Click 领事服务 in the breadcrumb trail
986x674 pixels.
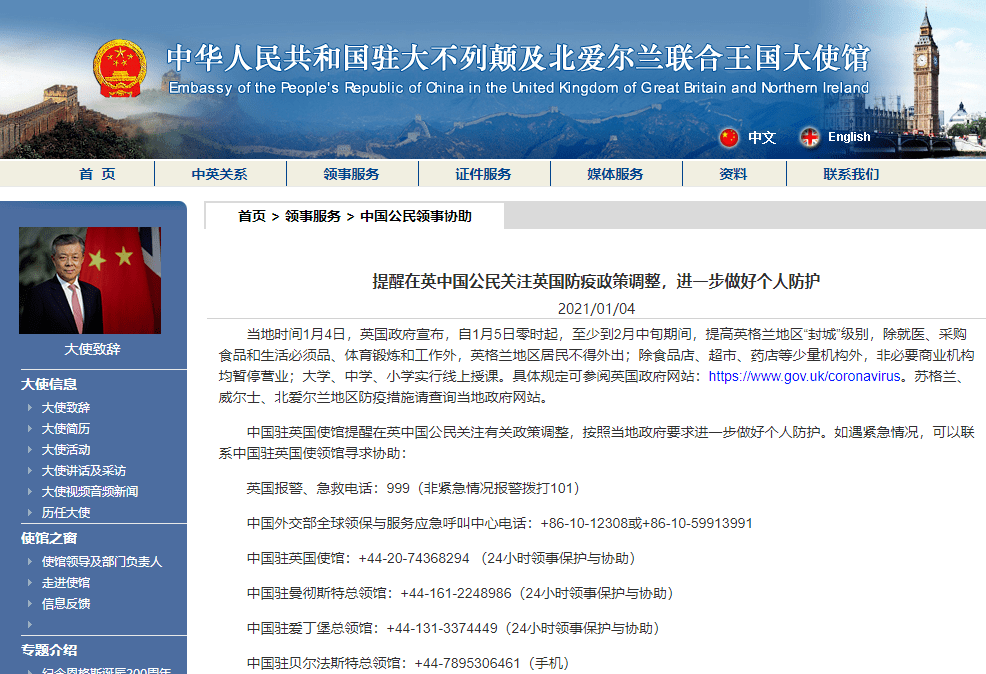313,216
